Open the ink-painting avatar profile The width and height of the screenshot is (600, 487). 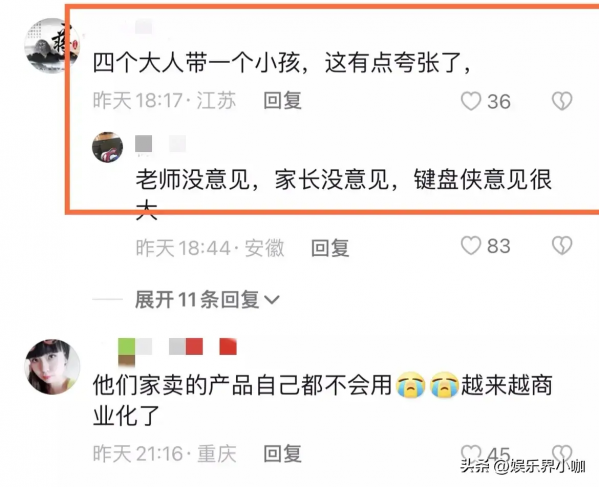[x=52, y=46]
